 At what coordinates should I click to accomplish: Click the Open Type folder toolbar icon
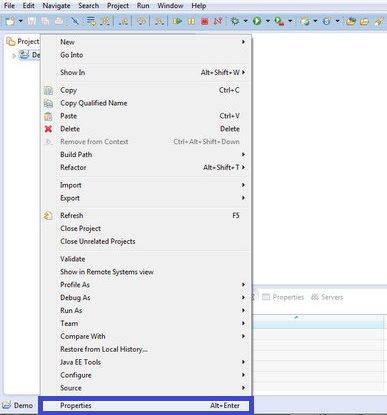tap(351, 21)
